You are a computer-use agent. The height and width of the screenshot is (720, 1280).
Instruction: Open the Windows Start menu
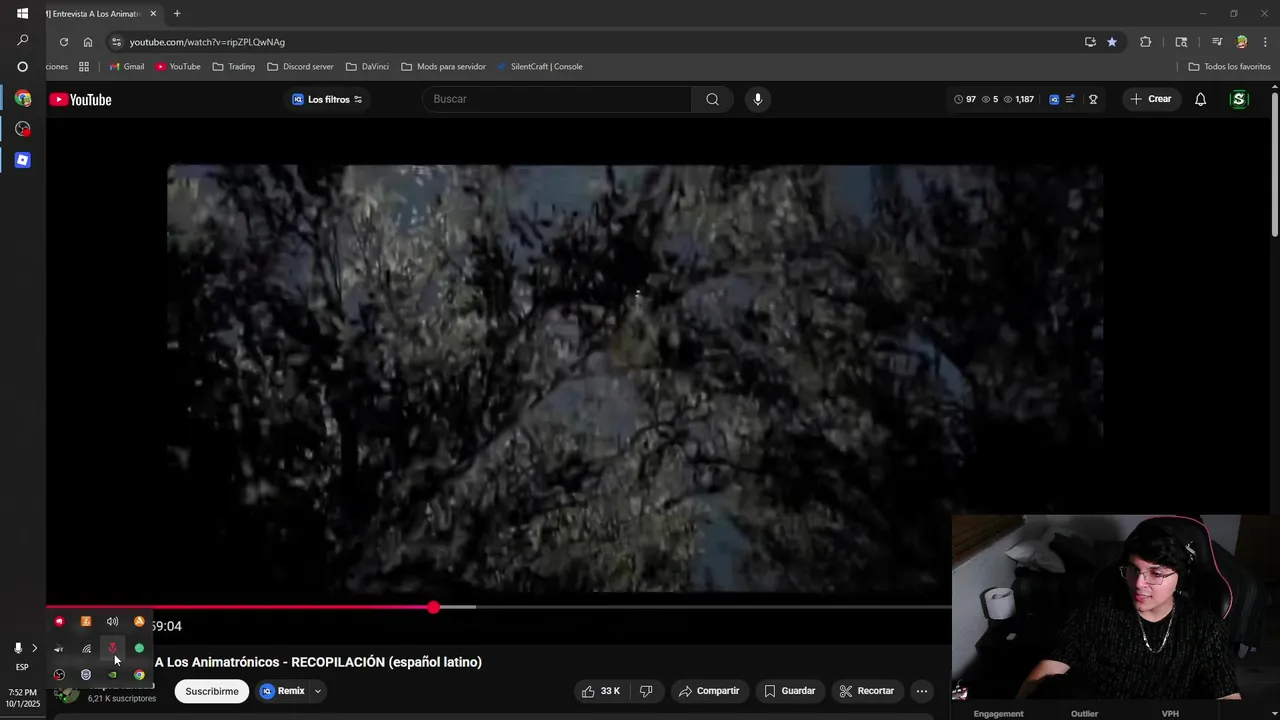(x=22, y=14)
